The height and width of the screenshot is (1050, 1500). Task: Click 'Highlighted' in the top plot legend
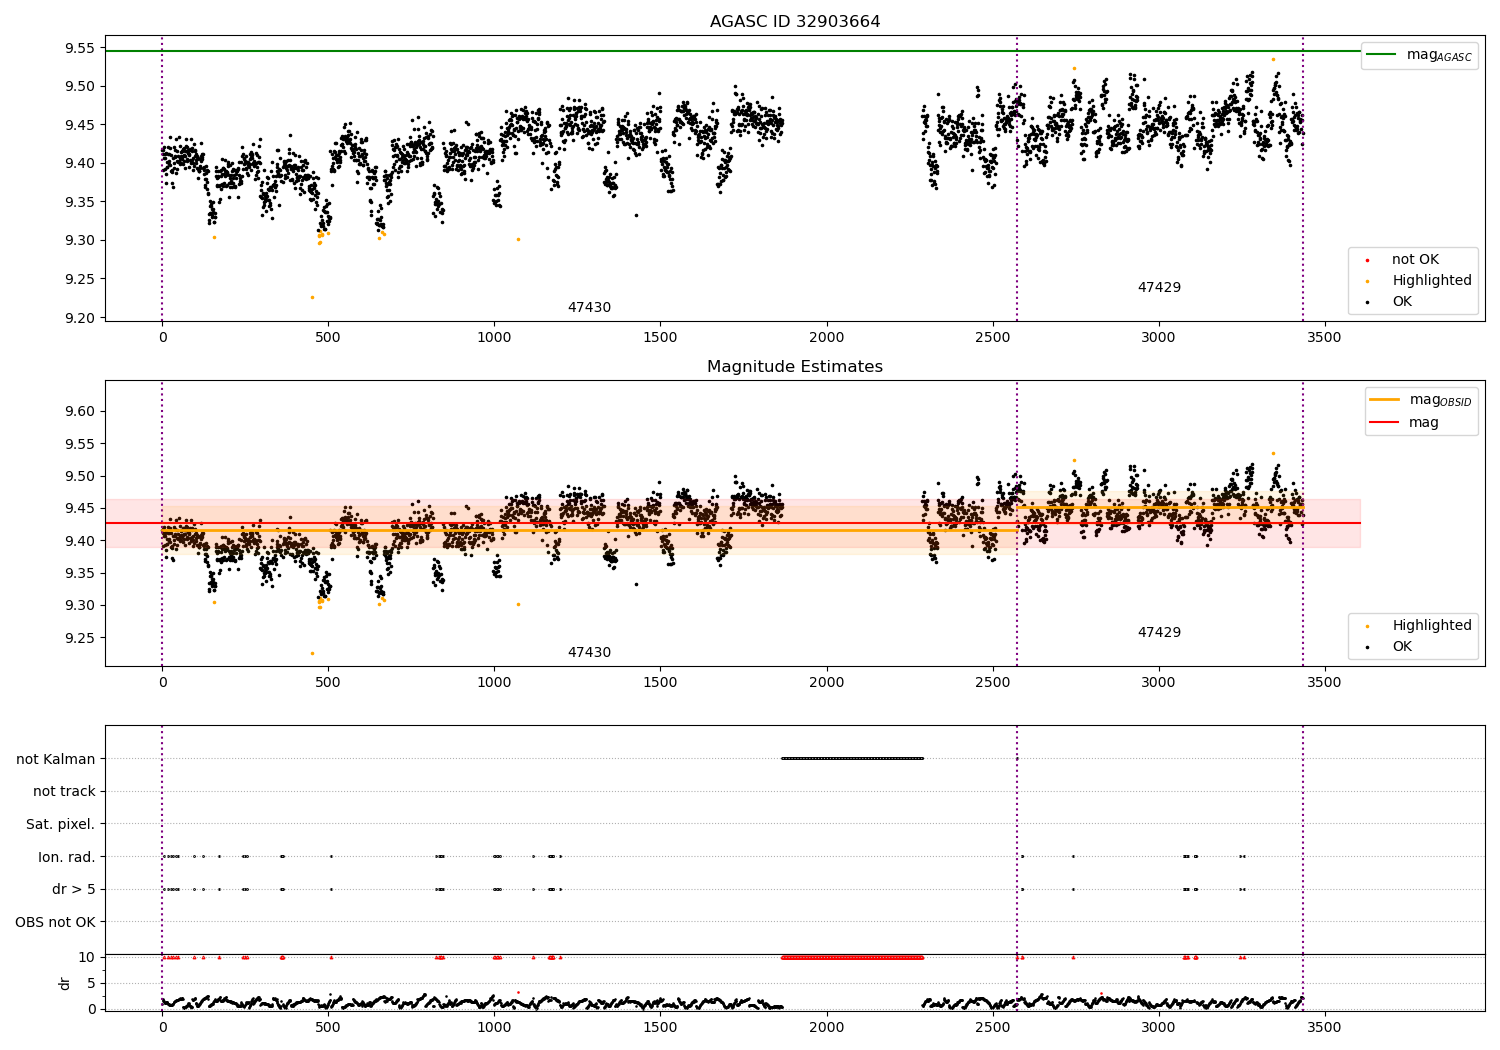click(x=1432, y=281)
